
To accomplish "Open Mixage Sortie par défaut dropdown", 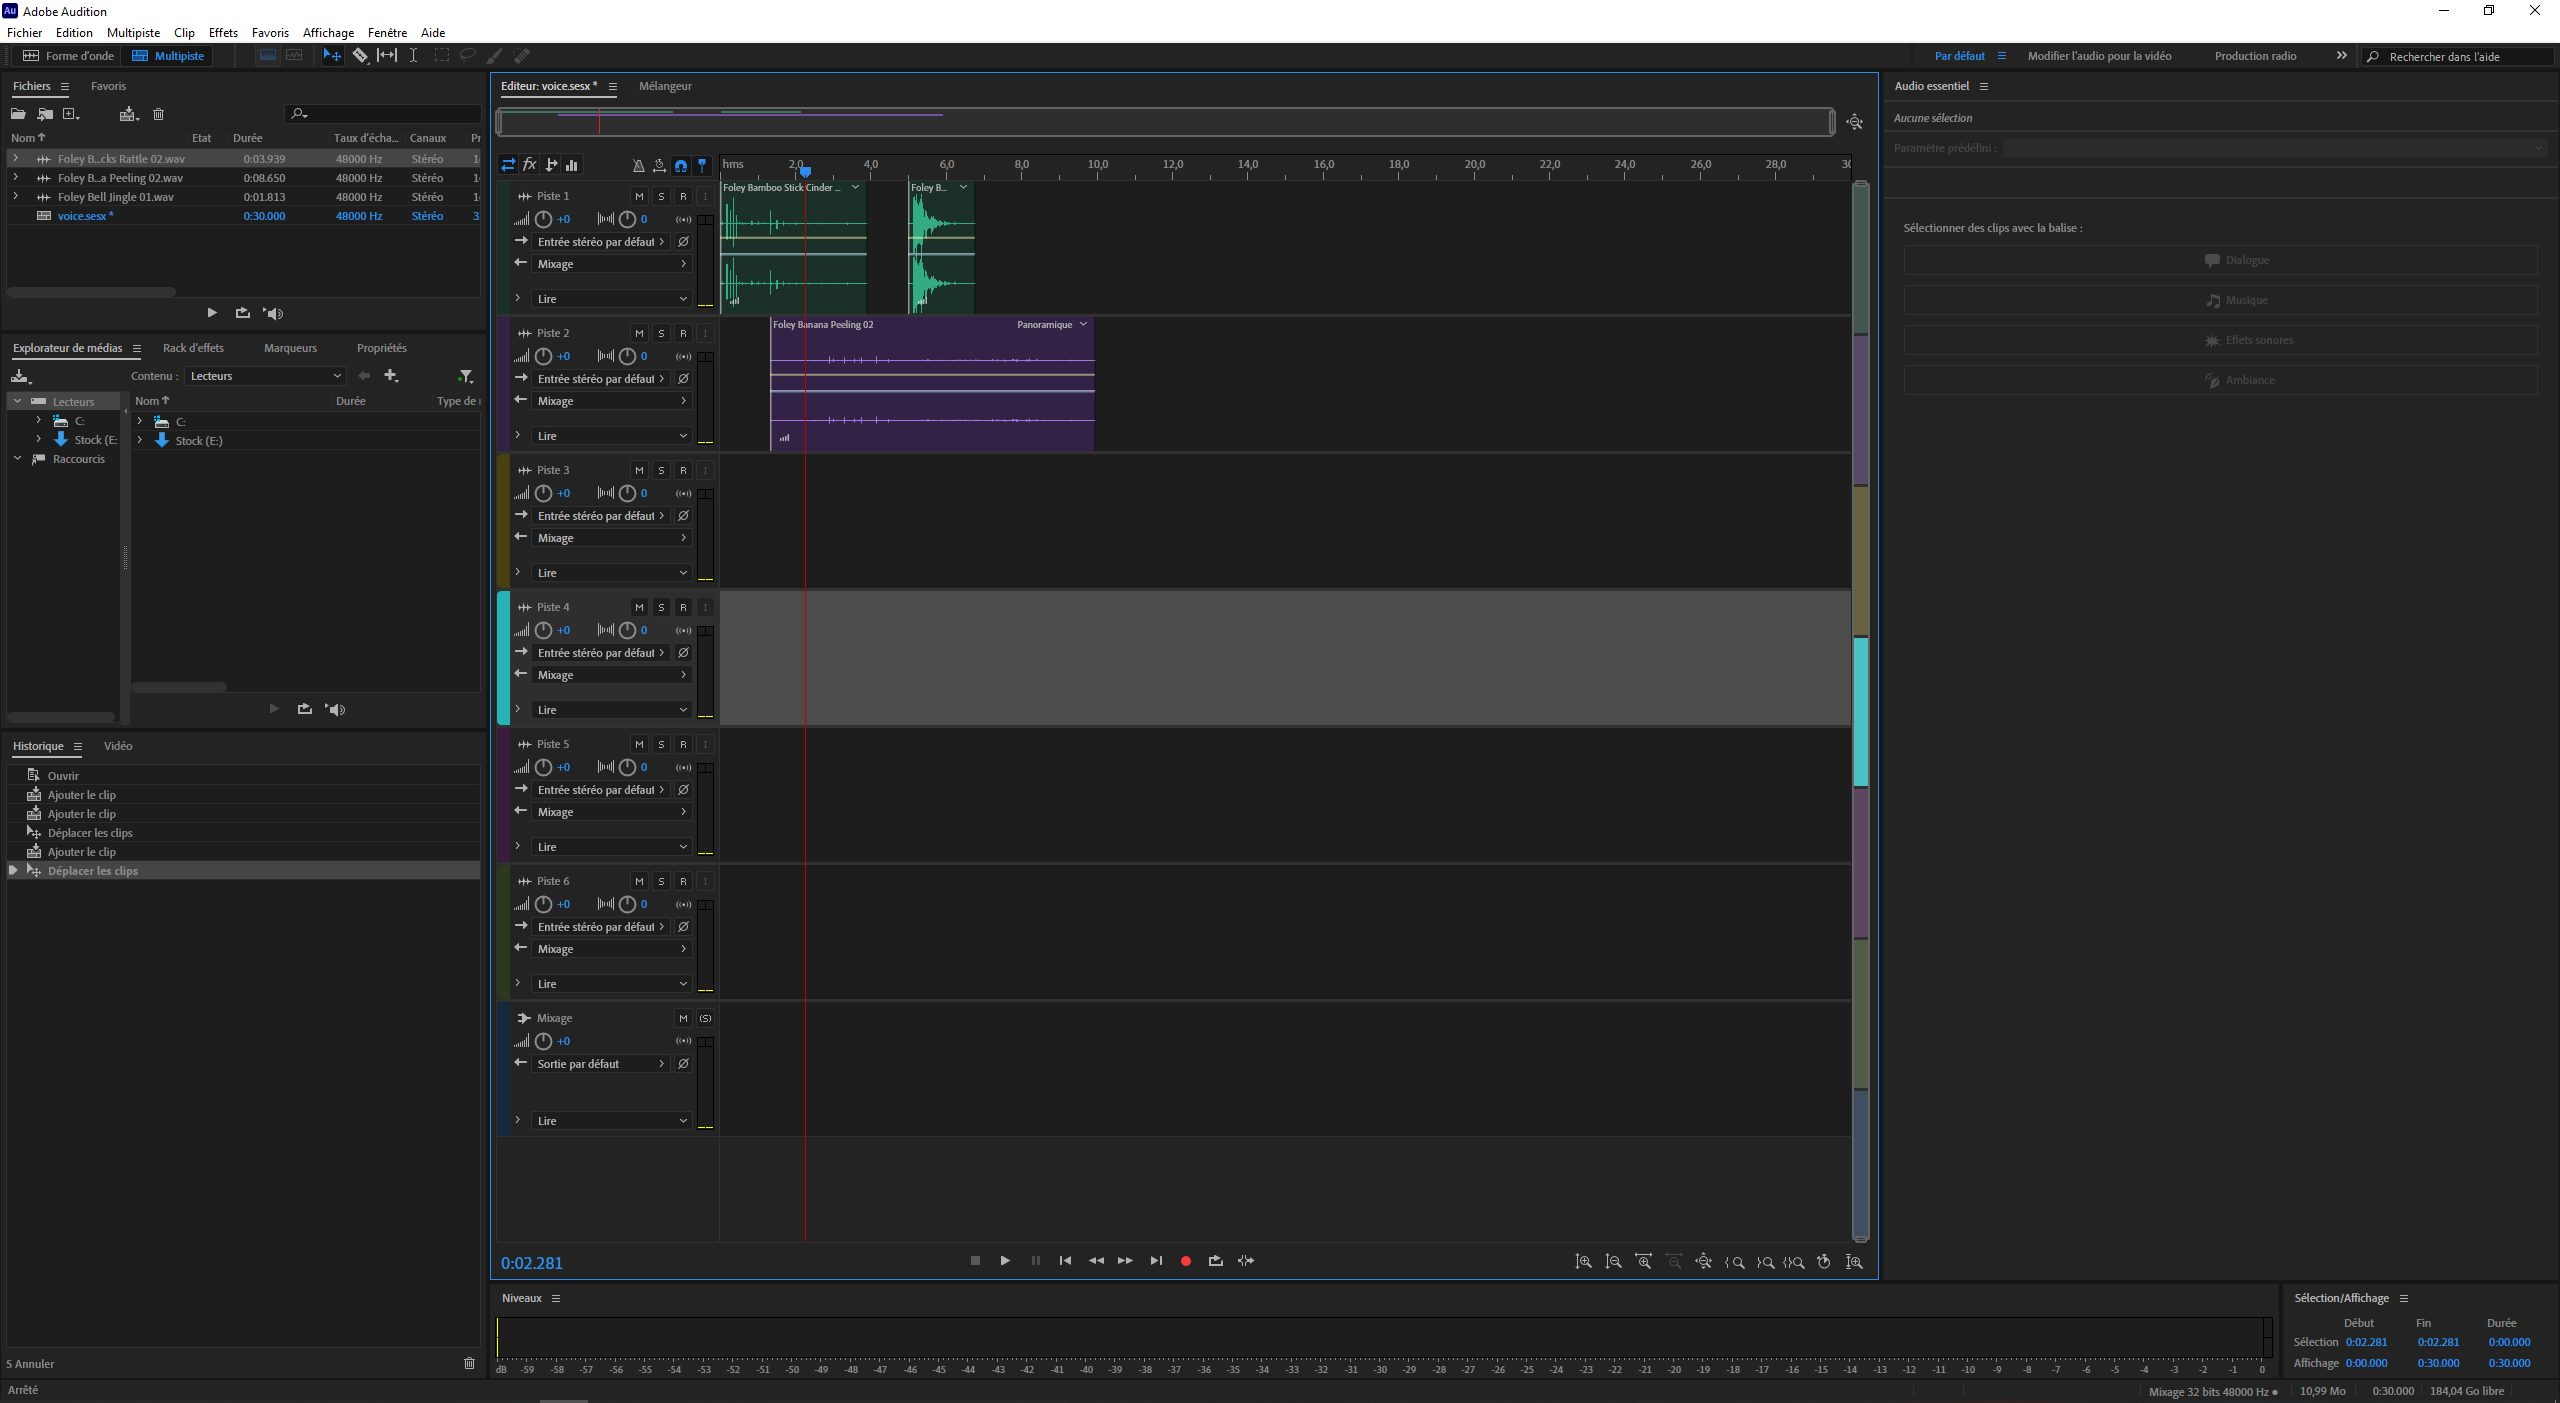I will coord(601,1064).
